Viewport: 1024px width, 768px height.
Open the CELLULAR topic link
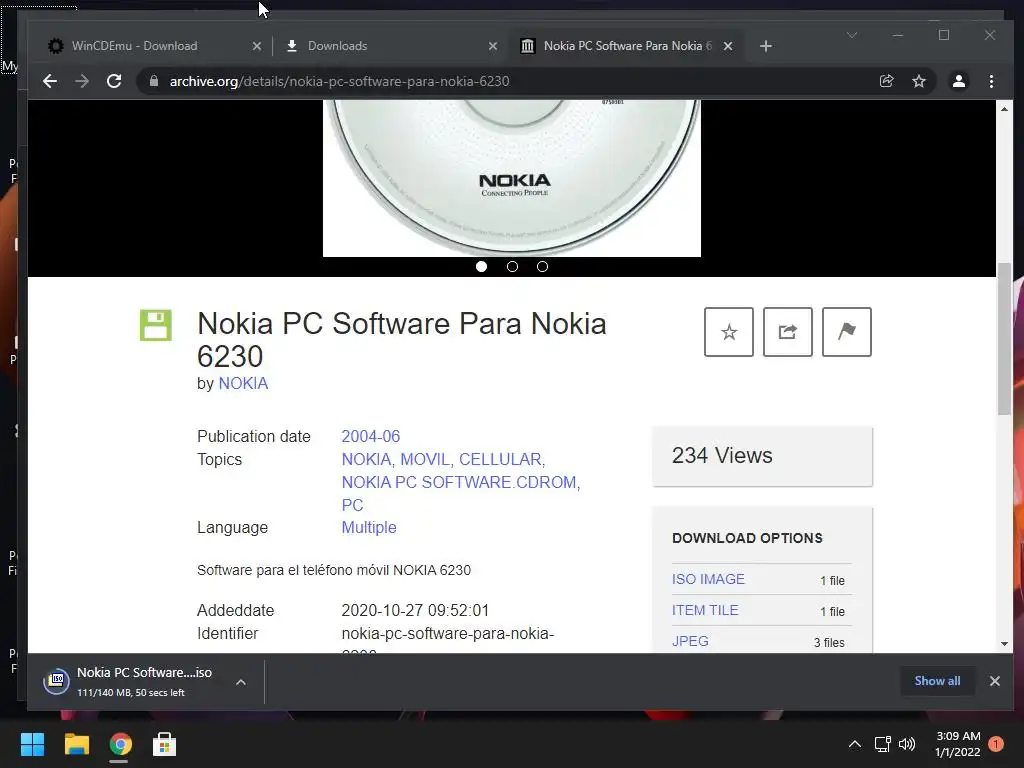(x=500, y=459)
